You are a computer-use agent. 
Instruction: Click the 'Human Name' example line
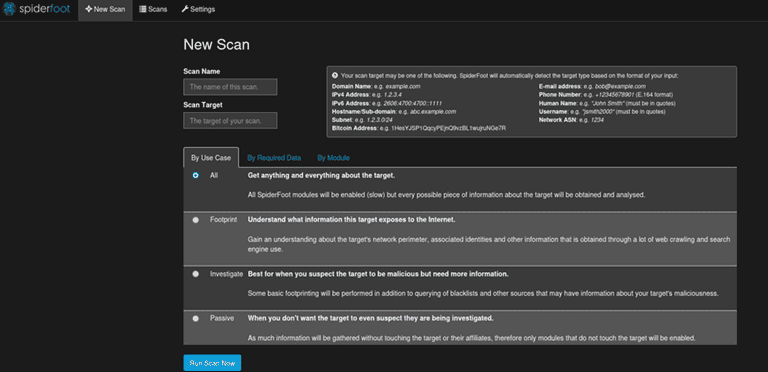tap(607, 103)
